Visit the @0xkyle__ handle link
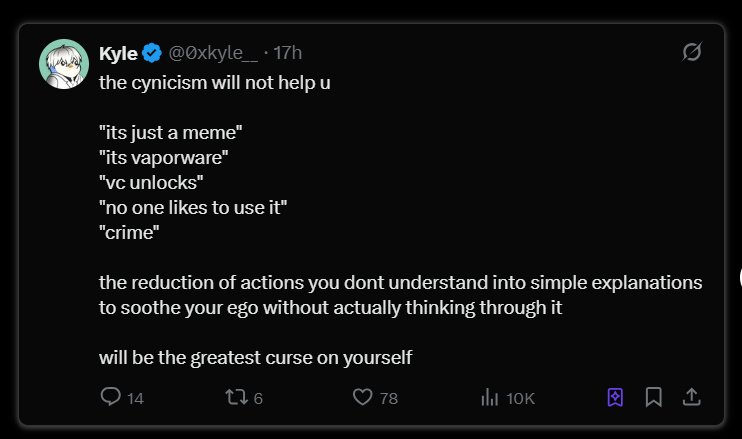The height and width of the screenshot is (439, 742). [212, 52]
